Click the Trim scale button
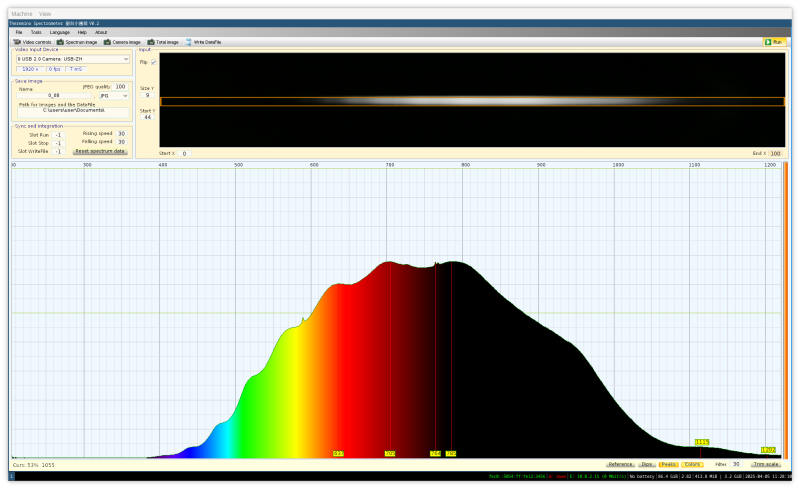800x489 pixels. (765, 464)
